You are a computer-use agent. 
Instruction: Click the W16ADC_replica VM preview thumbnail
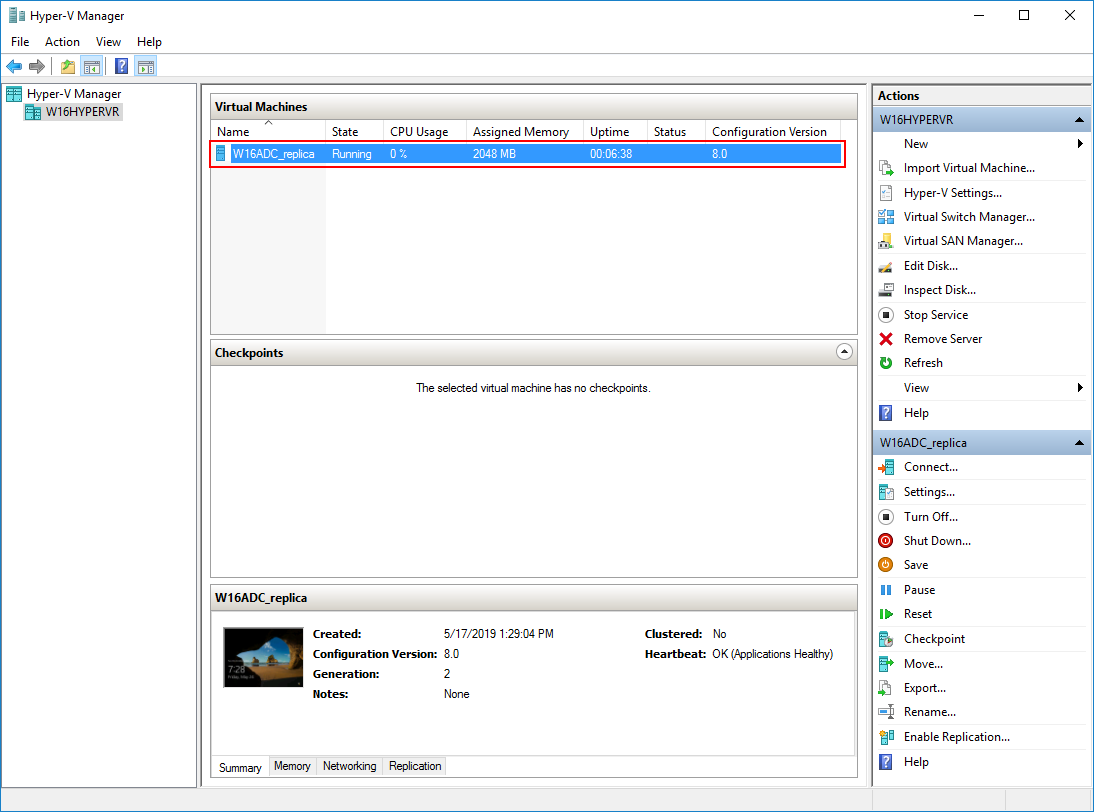(x=263, y=658)
